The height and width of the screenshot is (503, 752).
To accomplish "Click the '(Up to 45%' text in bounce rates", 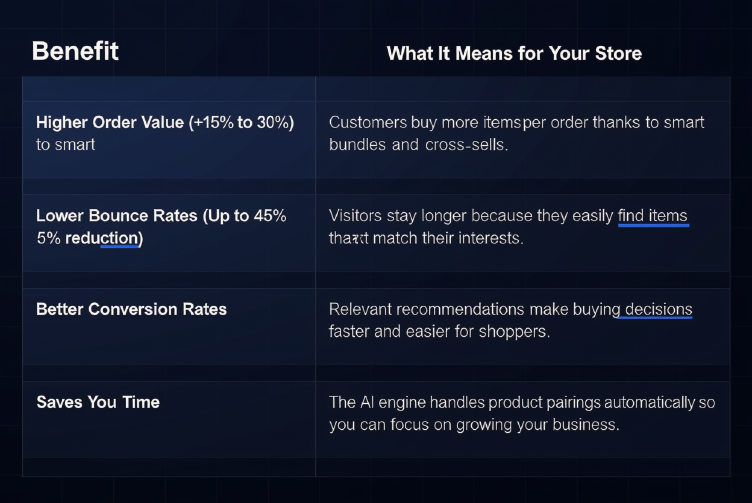I will [x=244, y=216].
